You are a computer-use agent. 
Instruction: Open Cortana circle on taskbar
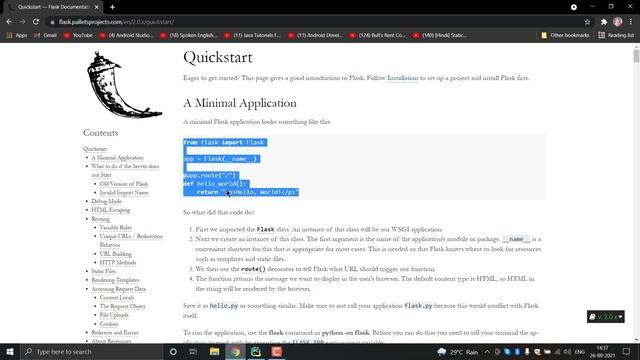[x=173, y=352]
